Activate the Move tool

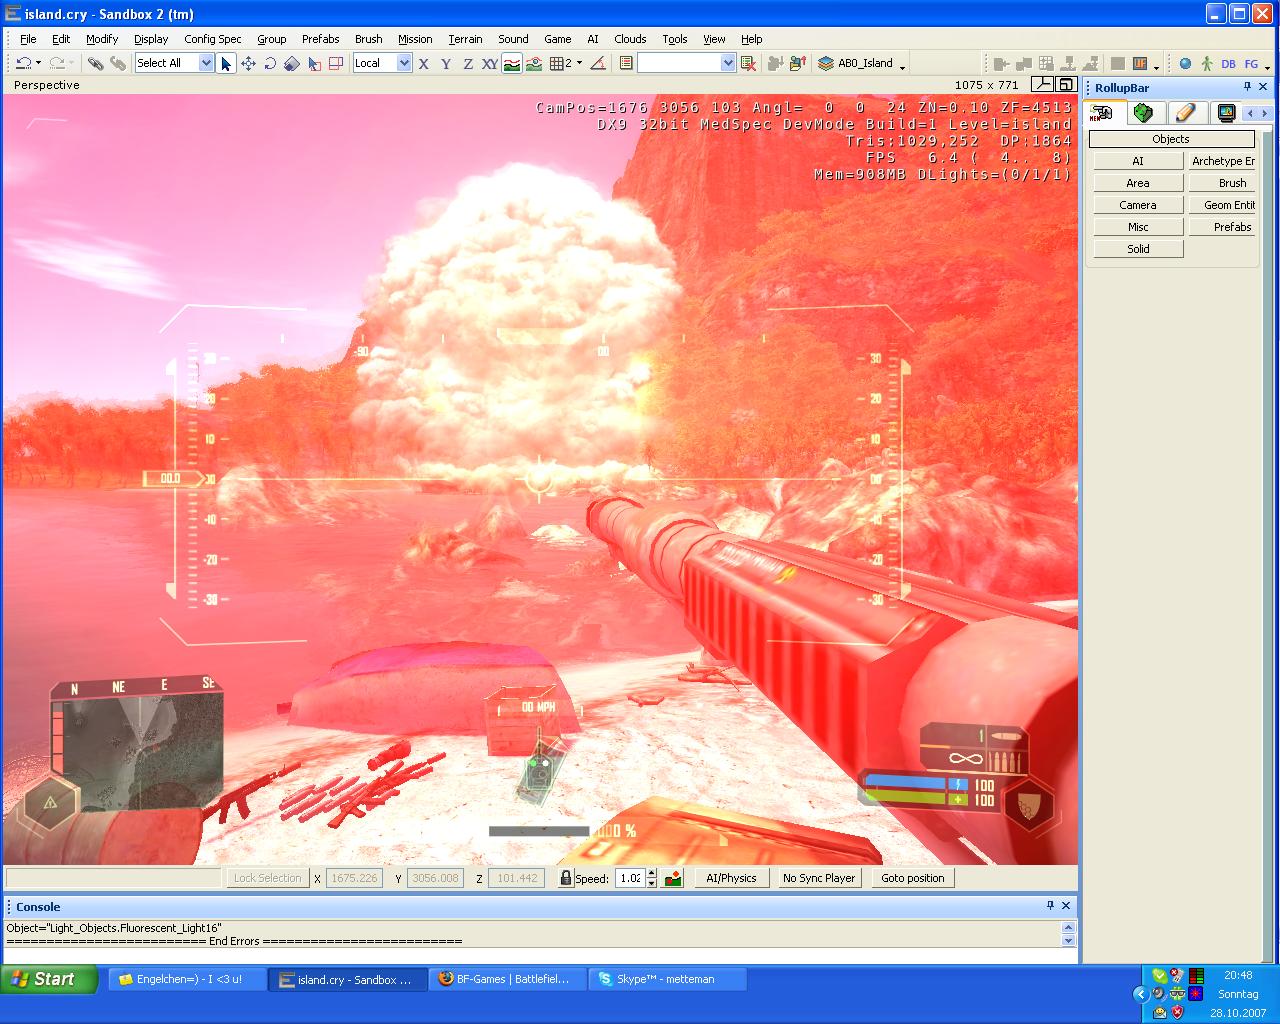click(248, 63)
